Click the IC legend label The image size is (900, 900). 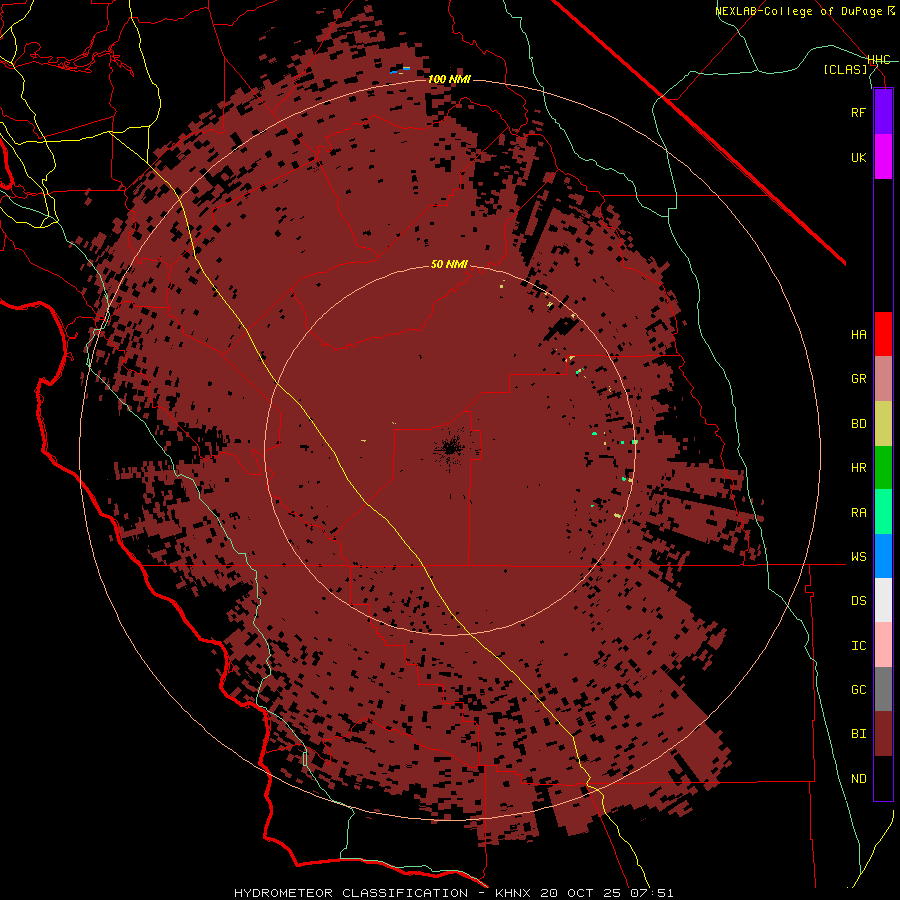tap(858, 646)
